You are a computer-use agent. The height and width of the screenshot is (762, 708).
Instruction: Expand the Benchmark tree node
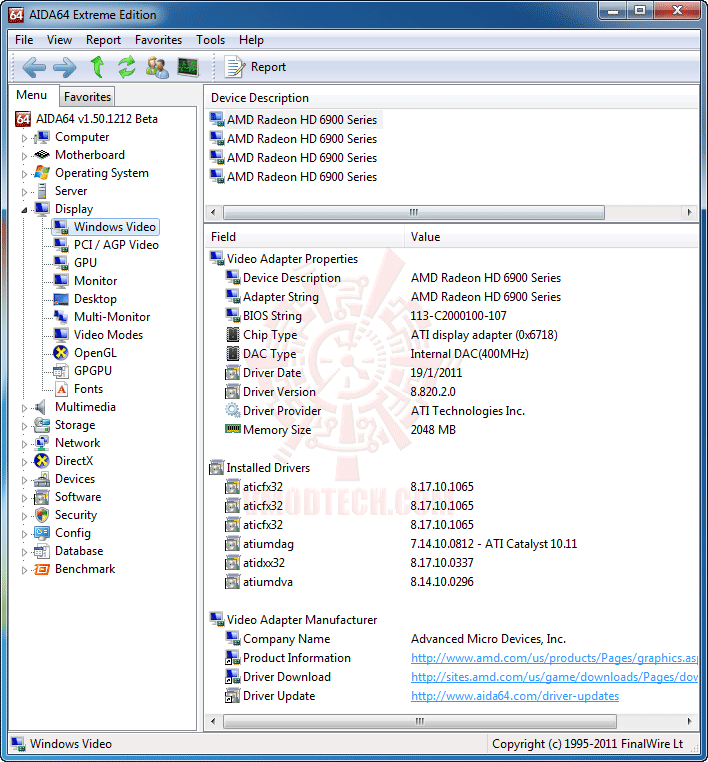coord(24,570)
